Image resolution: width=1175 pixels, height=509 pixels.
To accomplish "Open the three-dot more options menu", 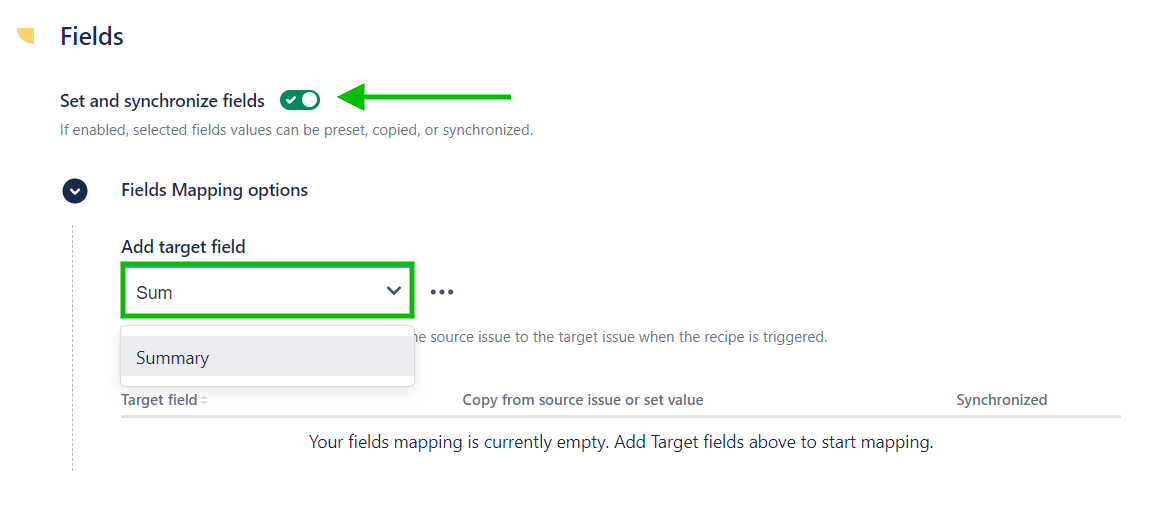I will point(442,292).
